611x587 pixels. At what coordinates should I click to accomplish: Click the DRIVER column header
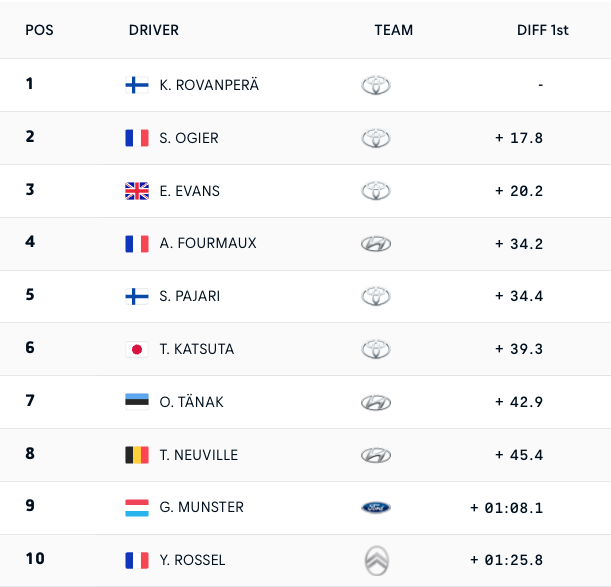154,30
